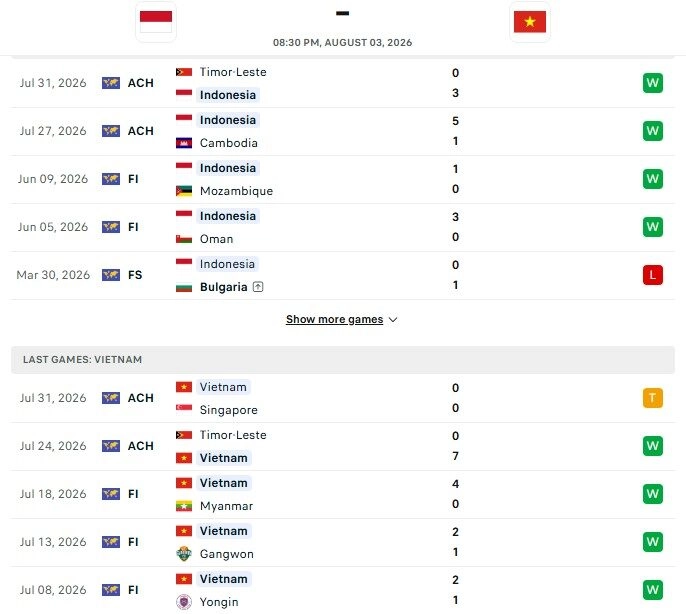Select the Bulgaria team name

tap(224, 287)
